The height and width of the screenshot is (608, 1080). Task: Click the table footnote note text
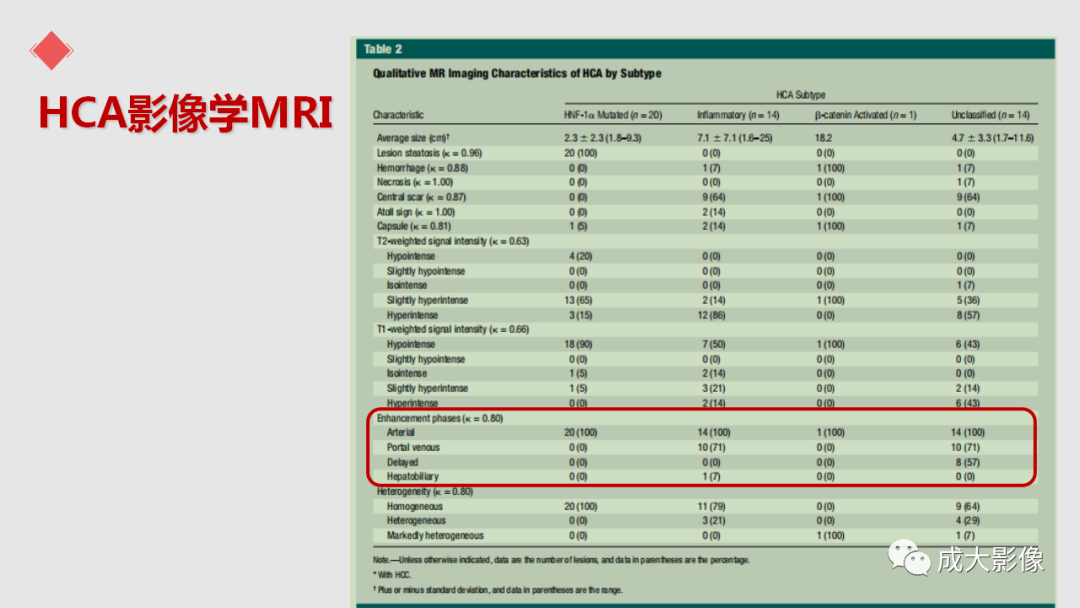pyautogui.click(x=561, y=560)
